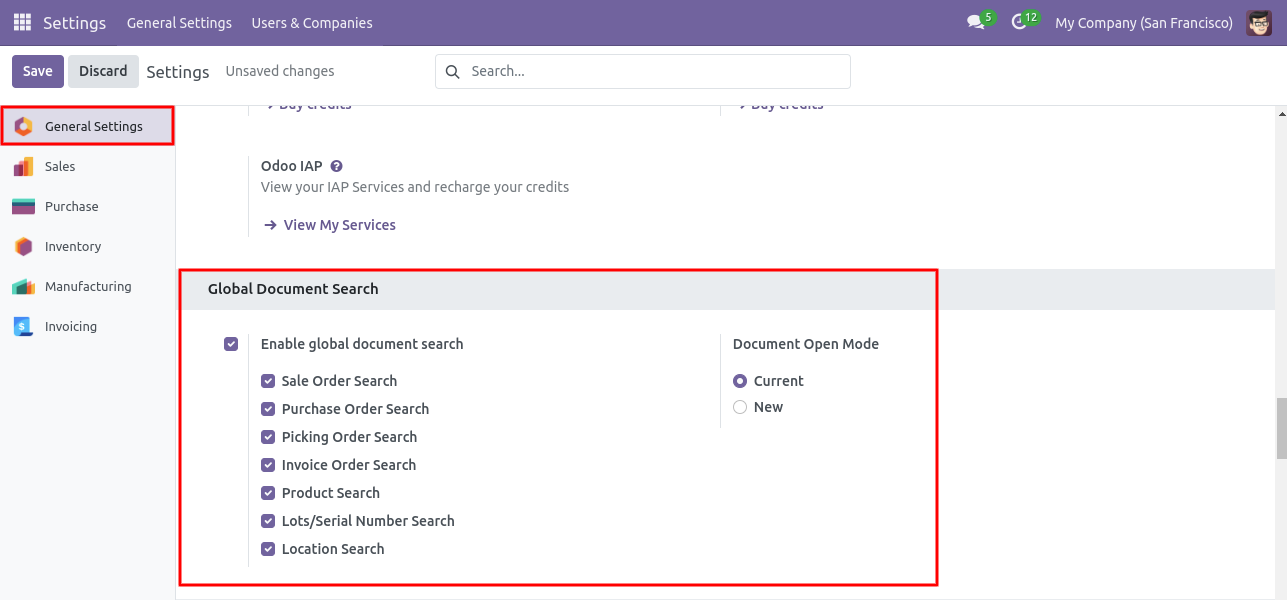Uncheck Lots/Serial Number Search
Image resolution: width=1287 pixels, height=600 pixels.
[x=268, y=521]
